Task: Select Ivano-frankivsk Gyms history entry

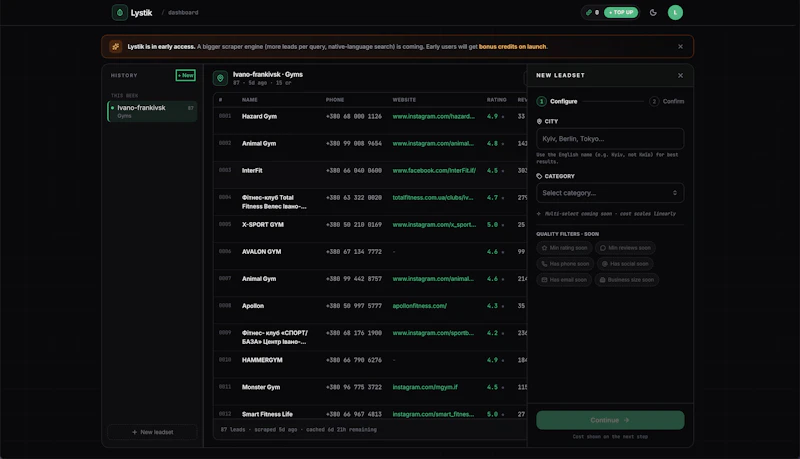Action: (x=152, y=111)
